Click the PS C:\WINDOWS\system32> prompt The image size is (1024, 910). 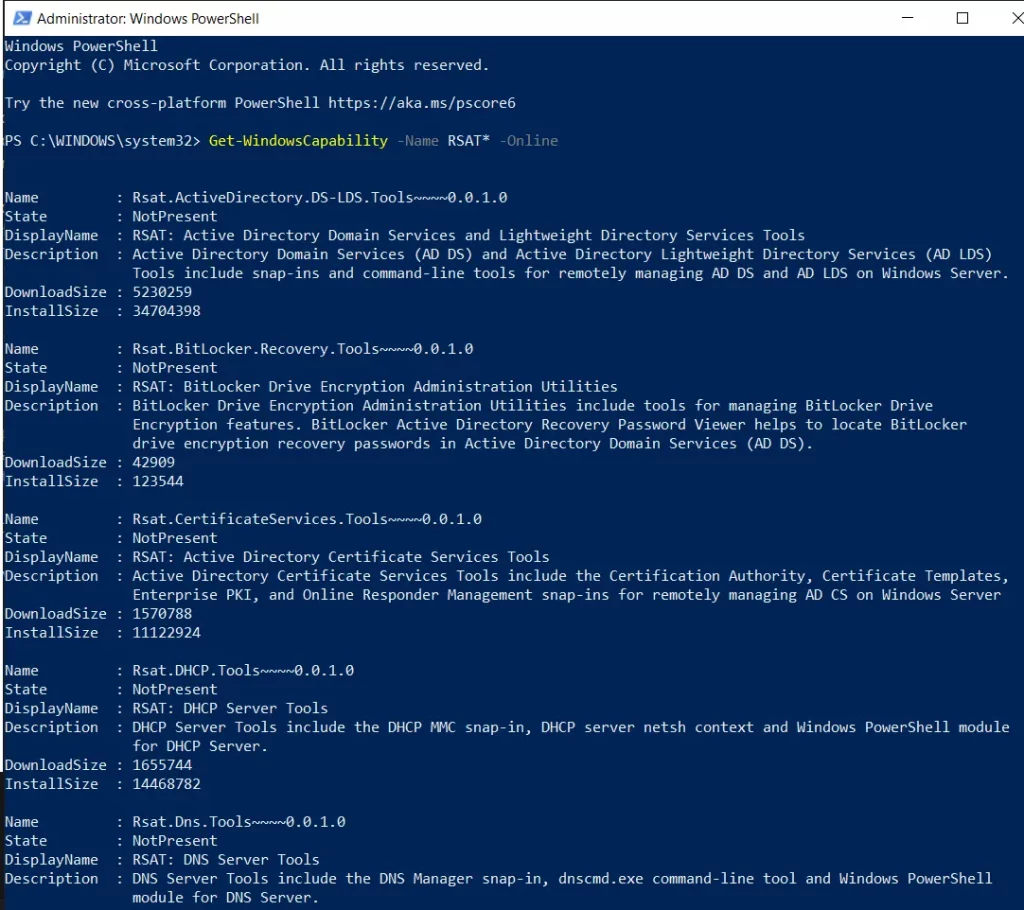pyautogui.click(x=102, y=141)
